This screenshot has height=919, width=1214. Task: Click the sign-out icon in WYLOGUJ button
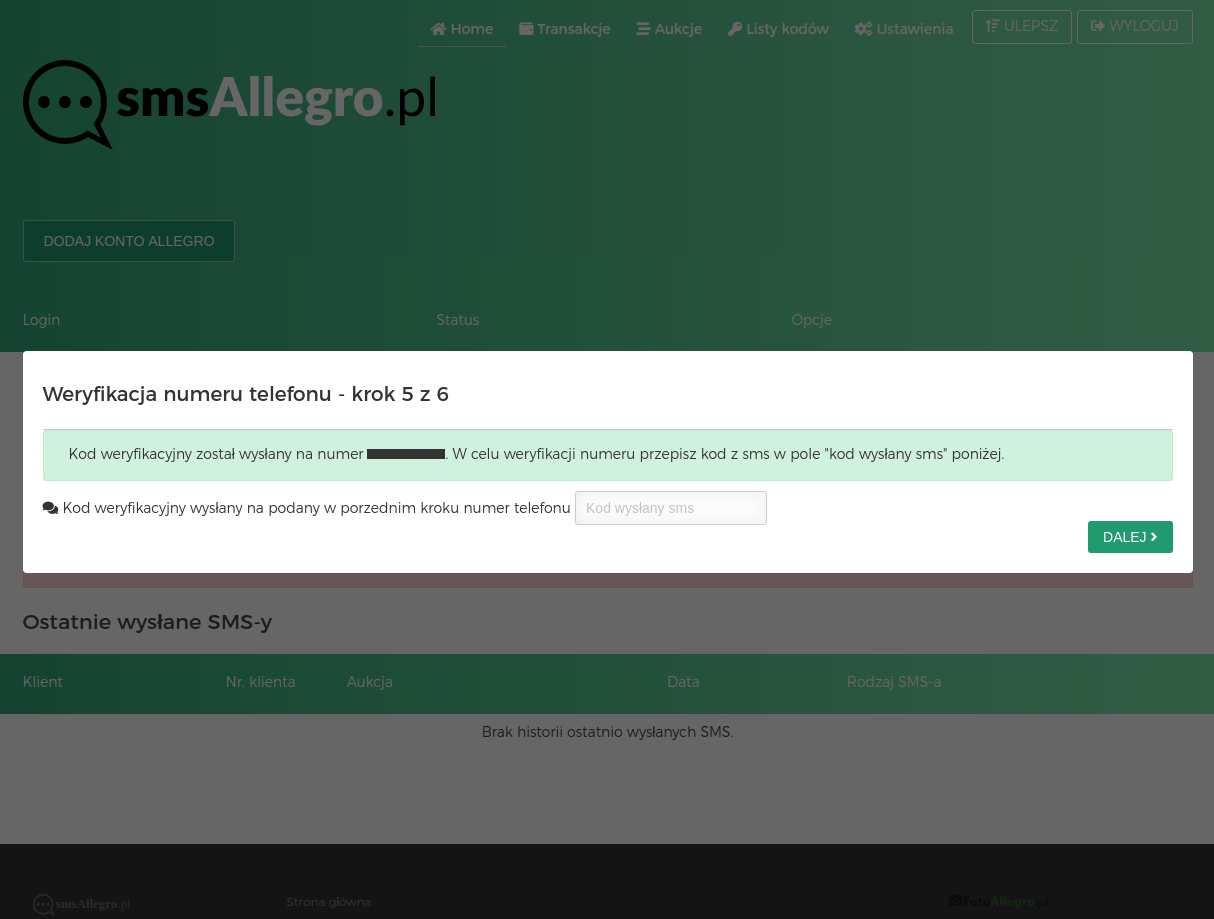point(1097,26)
